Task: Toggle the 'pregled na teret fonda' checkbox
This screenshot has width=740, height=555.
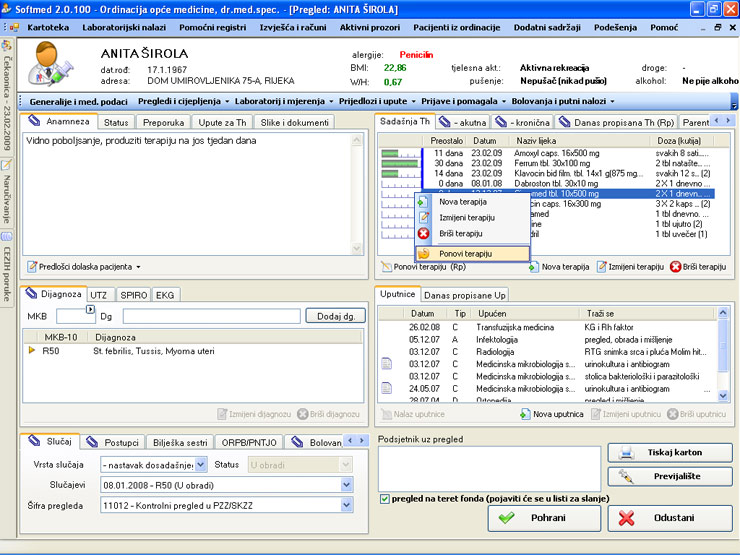Action: (385, 498)
